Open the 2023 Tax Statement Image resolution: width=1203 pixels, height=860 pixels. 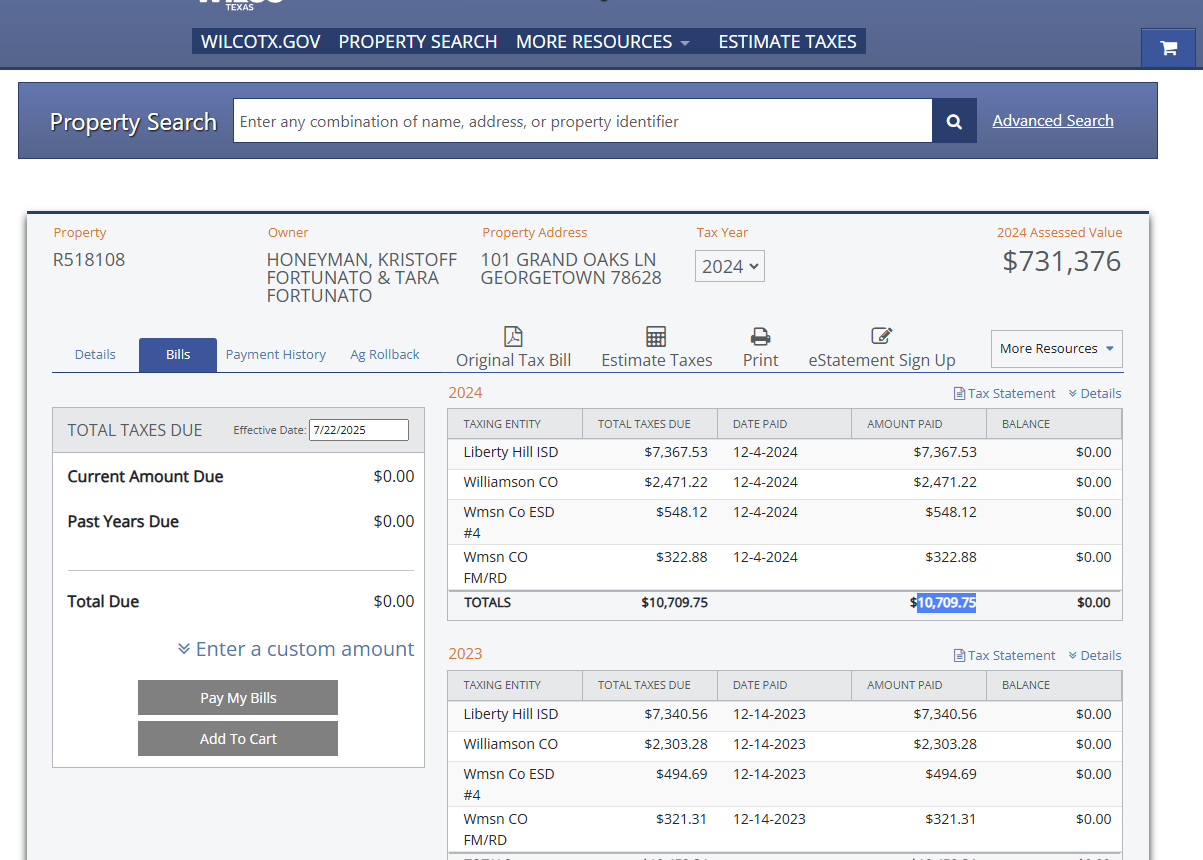[x=1004, y=655]
